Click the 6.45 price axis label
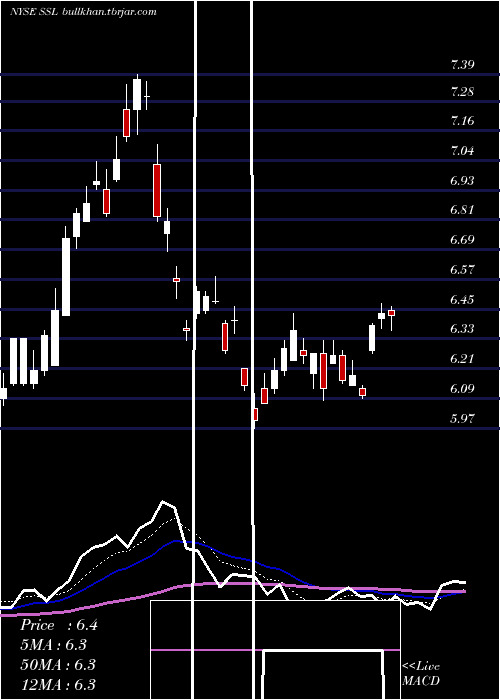The image size is (500, 700). point(462,300)
